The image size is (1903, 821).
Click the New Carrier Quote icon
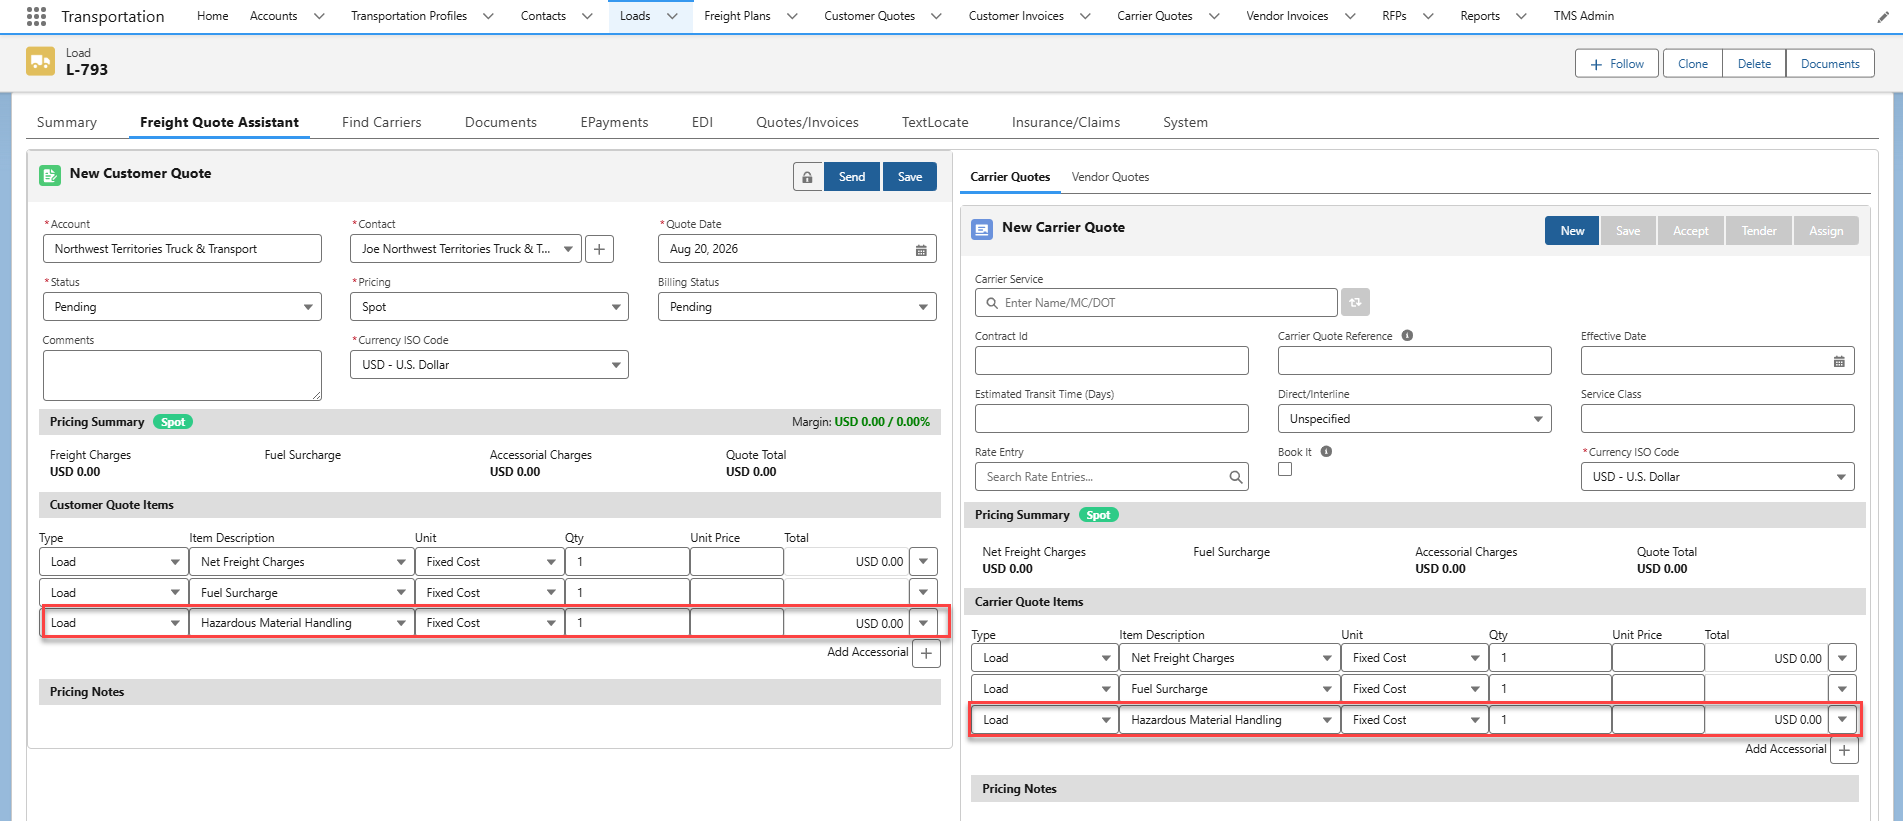(x=982, y=229)
